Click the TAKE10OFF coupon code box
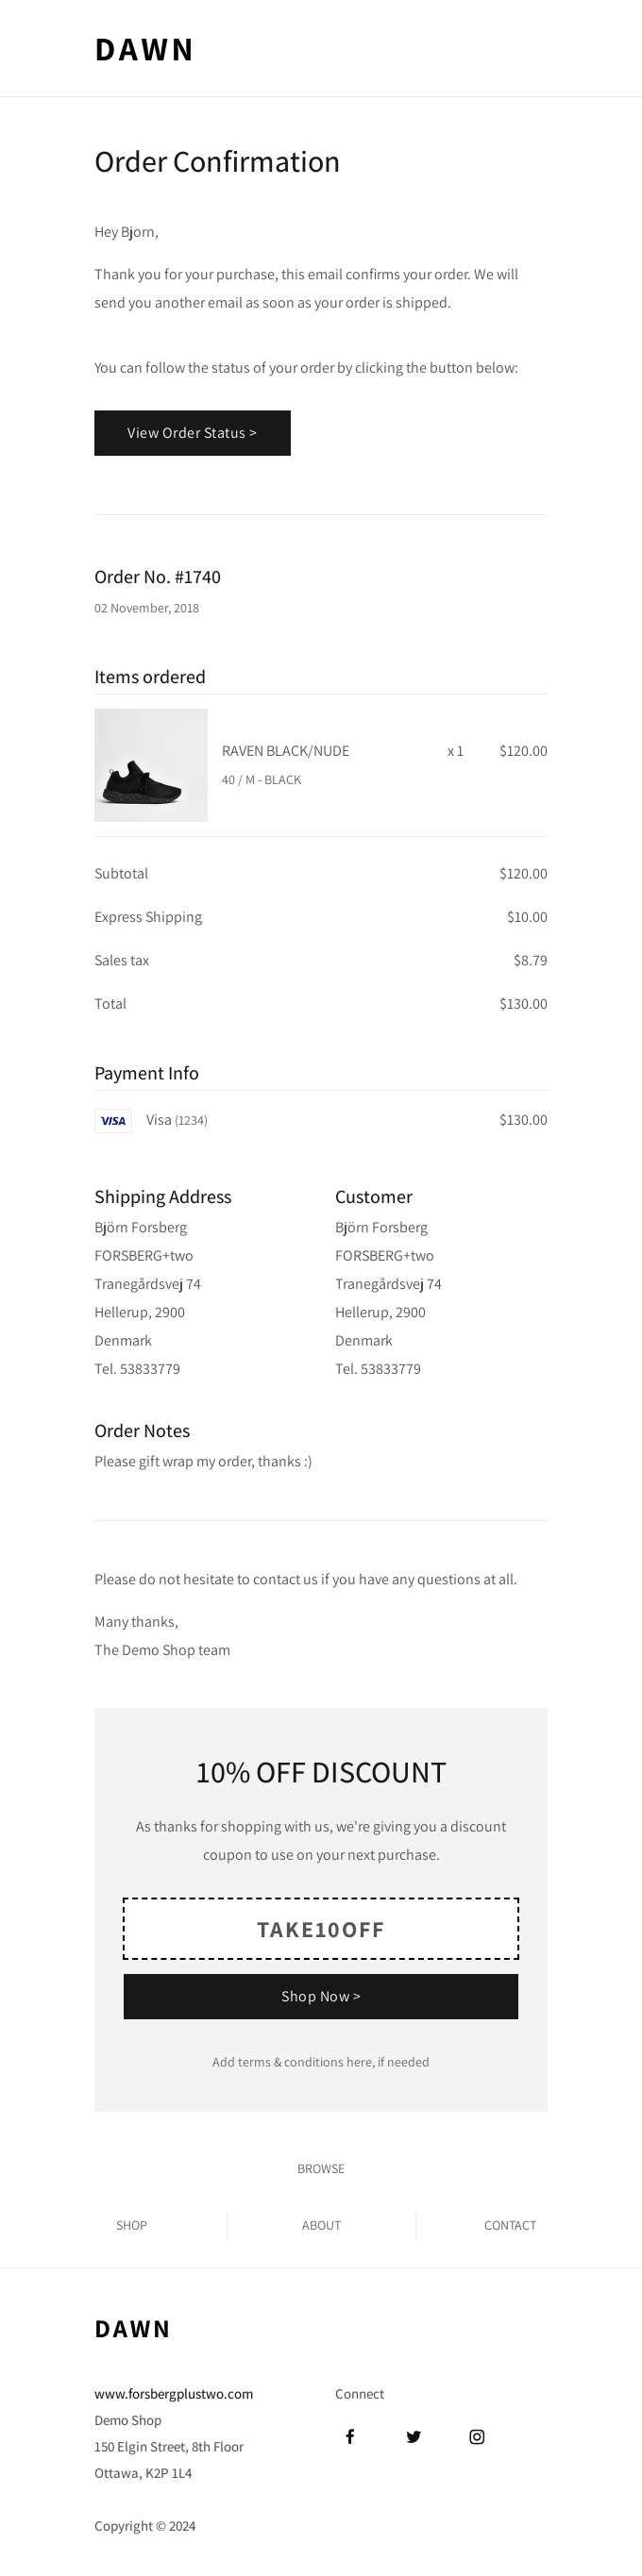 320,1929
